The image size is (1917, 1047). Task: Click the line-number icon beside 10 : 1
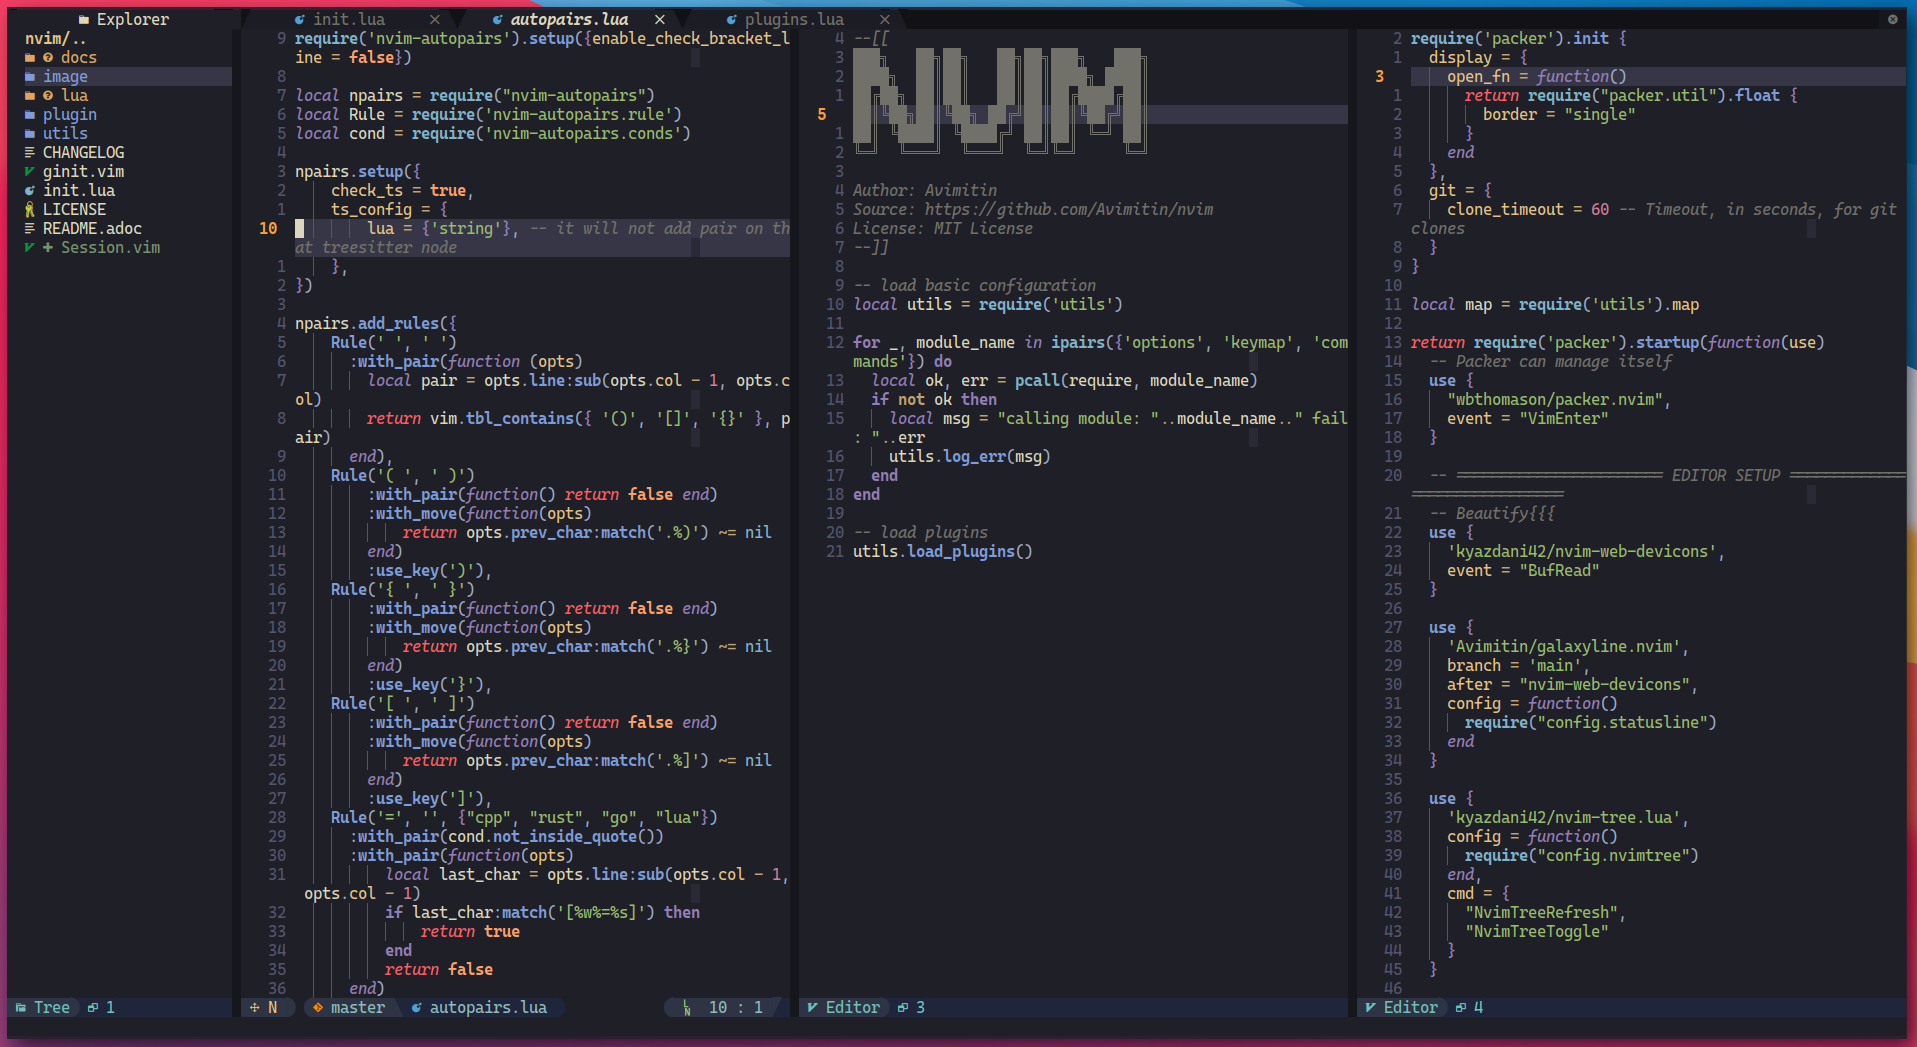[x=687, y=1008]
